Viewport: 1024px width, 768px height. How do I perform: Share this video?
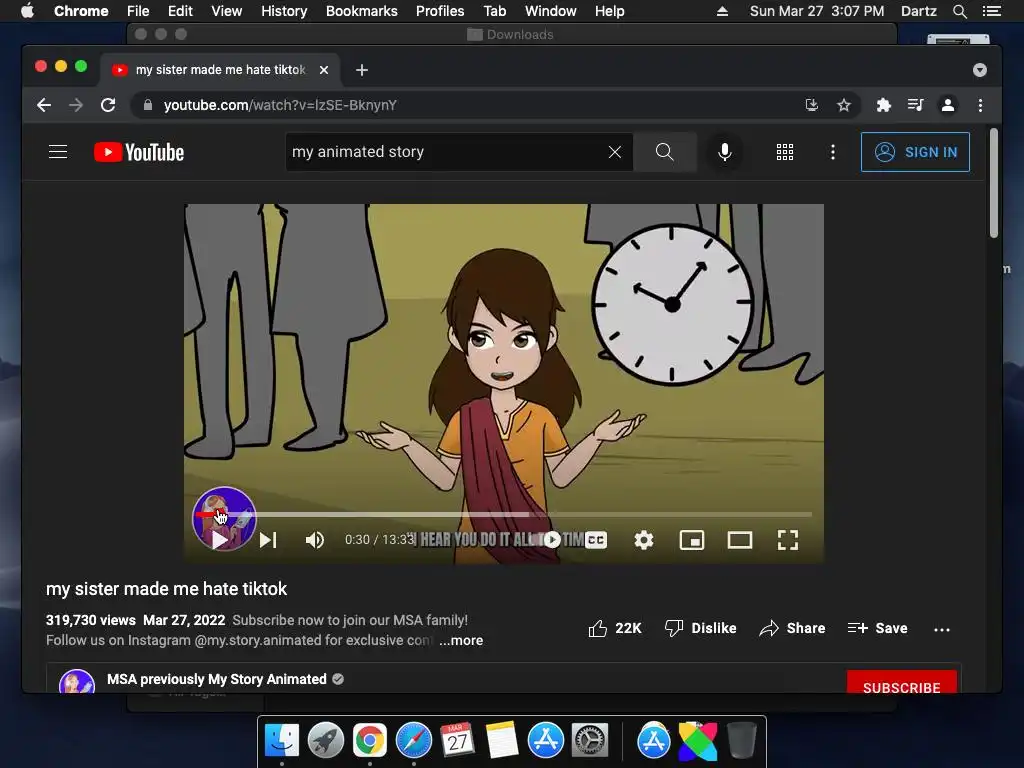coord(792,628)
